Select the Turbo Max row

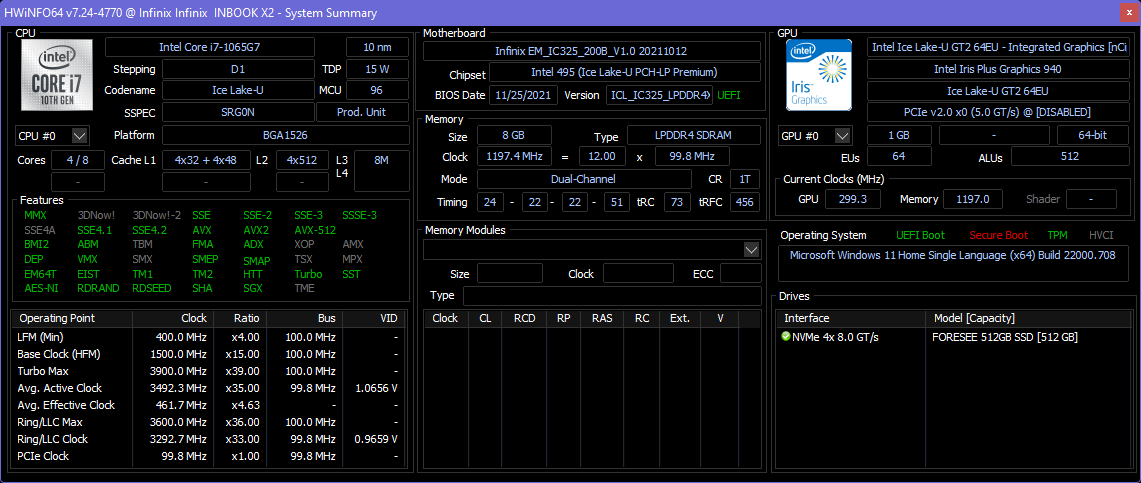(x=210, y=371)
